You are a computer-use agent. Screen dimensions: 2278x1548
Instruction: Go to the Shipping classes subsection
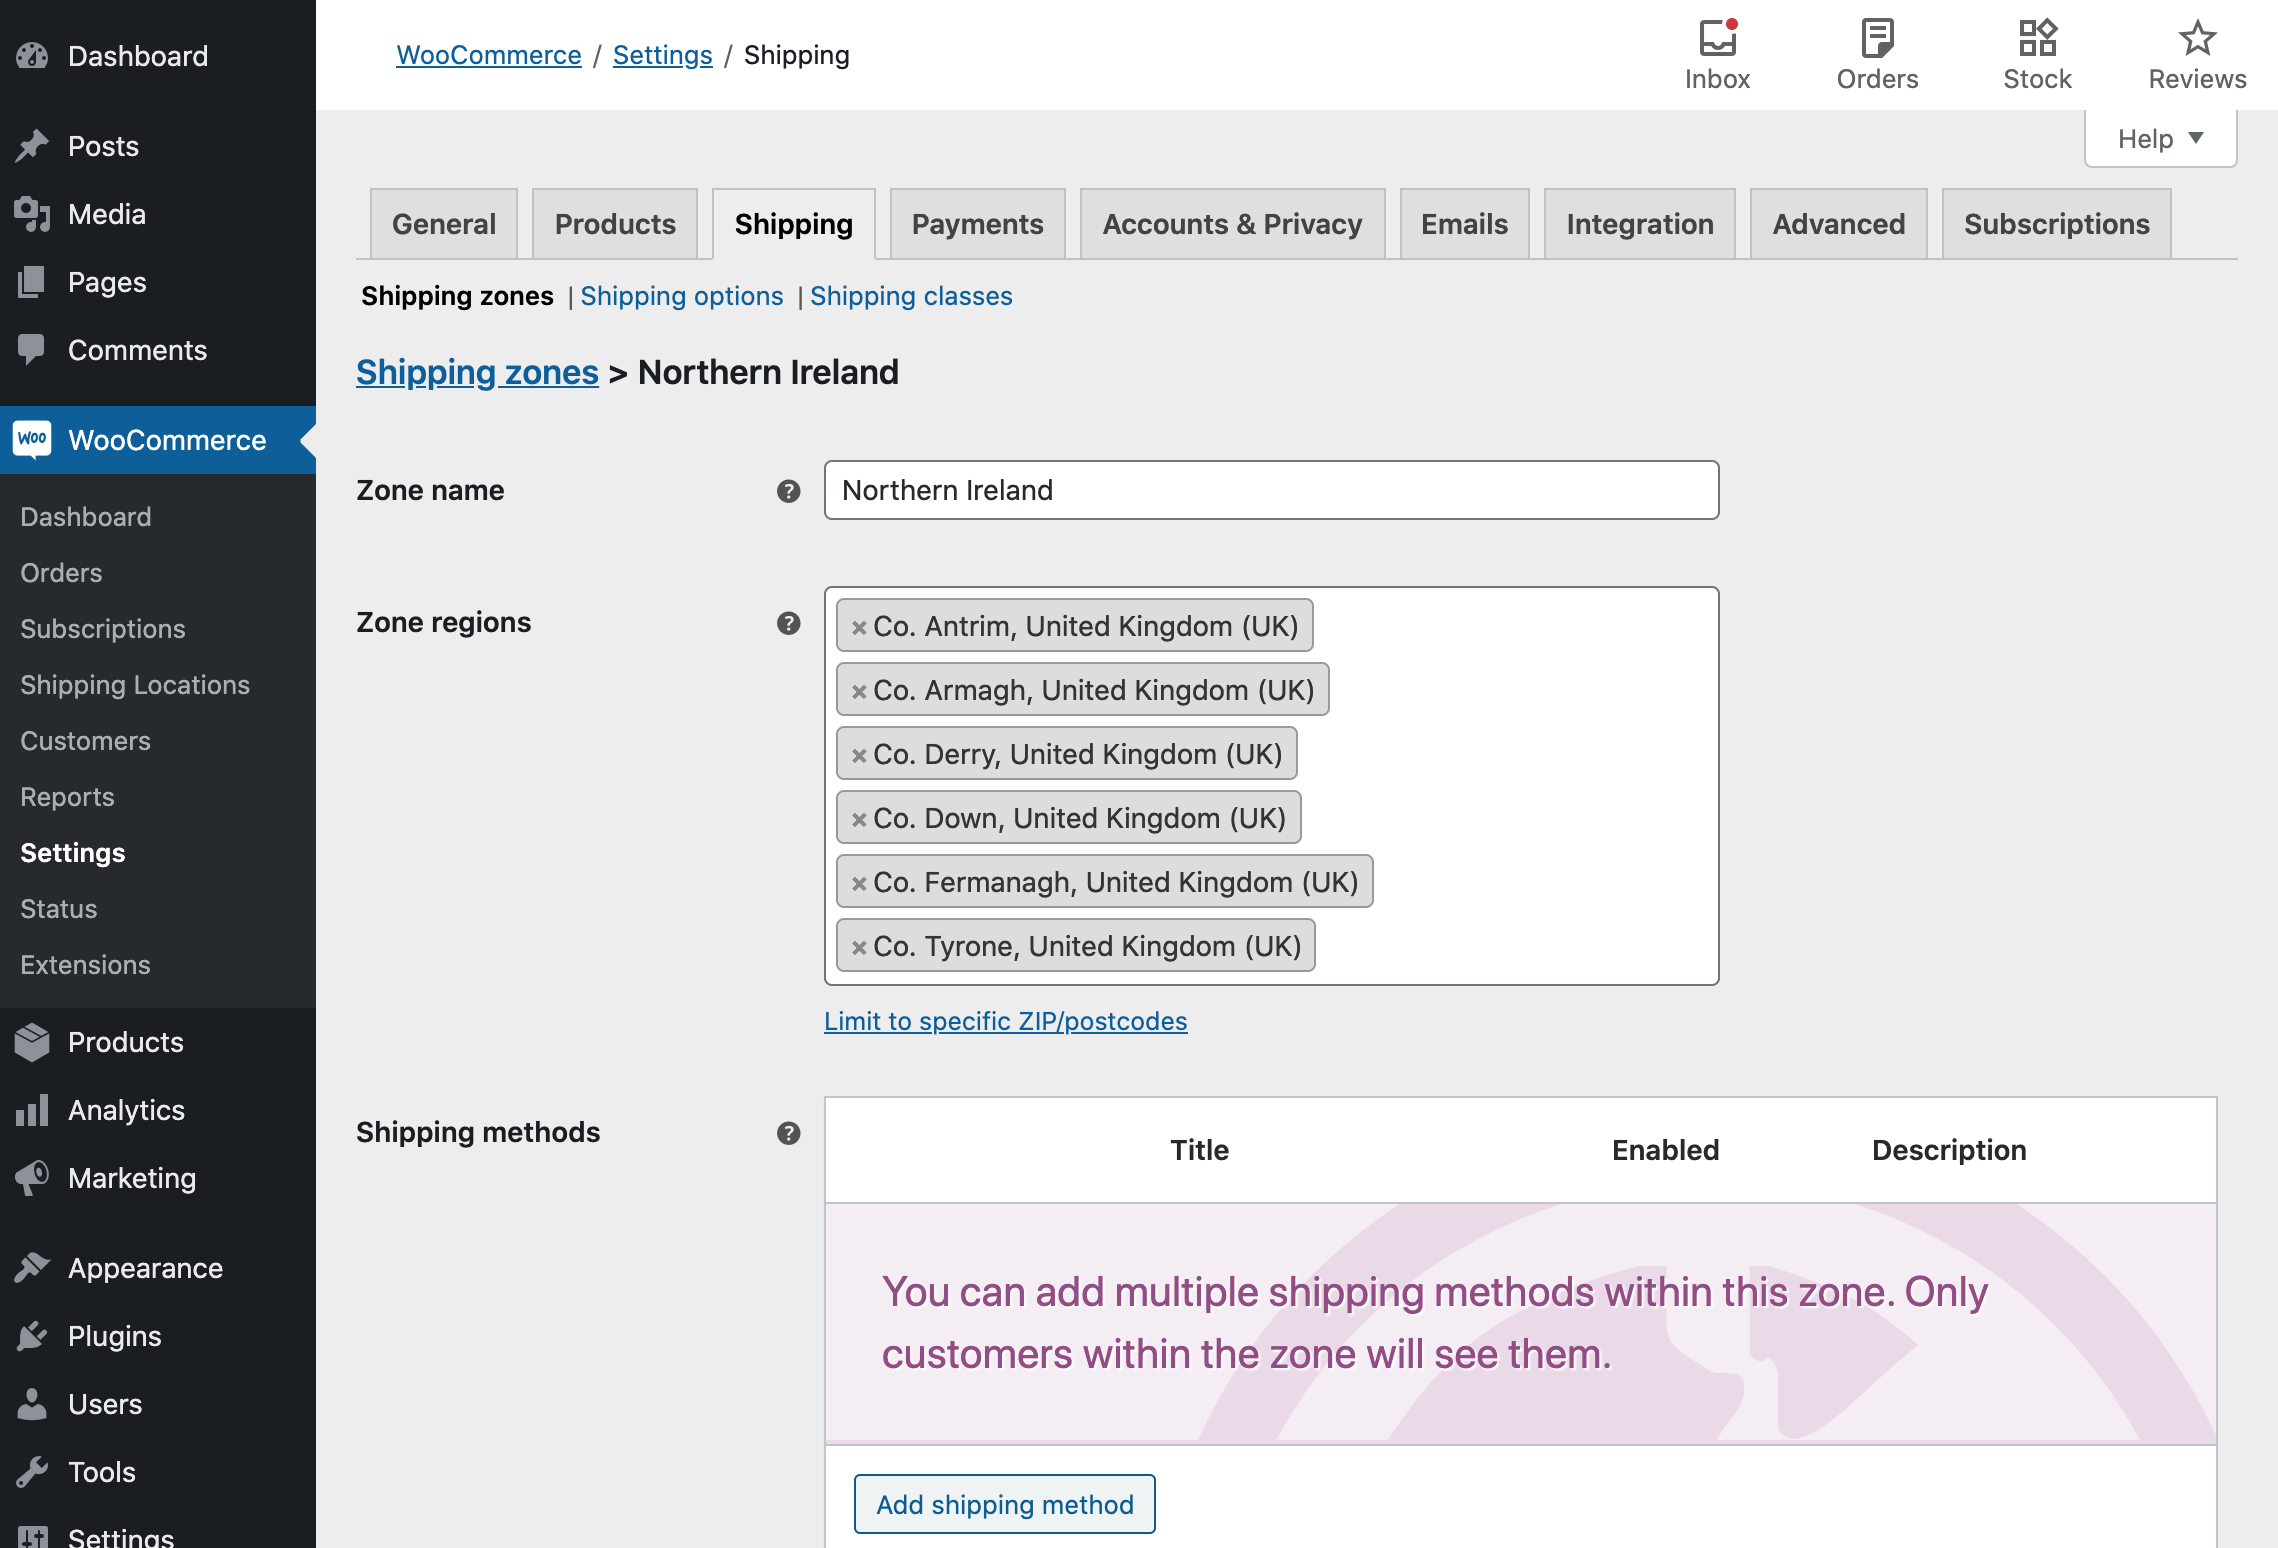click(x=911, y=296)
